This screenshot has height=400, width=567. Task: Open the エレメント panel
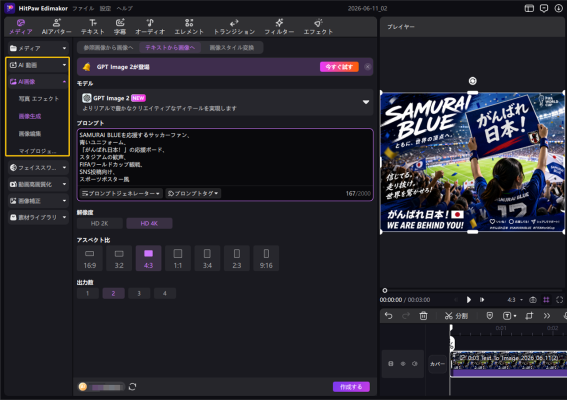pos(189,27)
